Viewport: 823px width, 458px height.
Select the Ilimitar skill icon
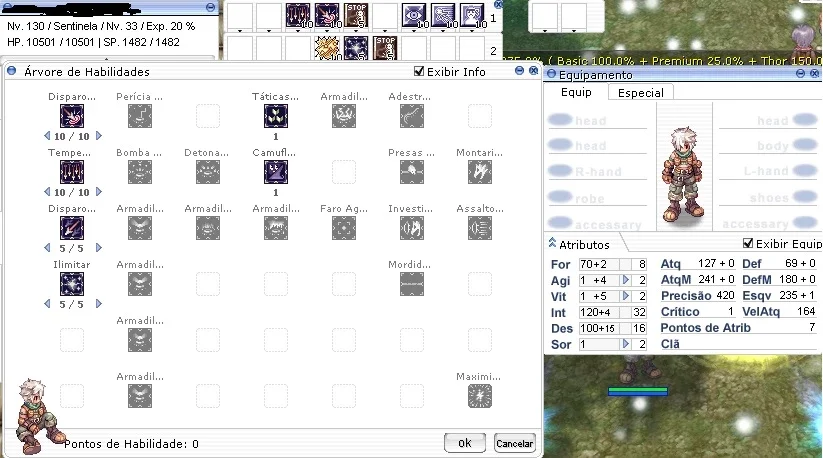point(72,284)
